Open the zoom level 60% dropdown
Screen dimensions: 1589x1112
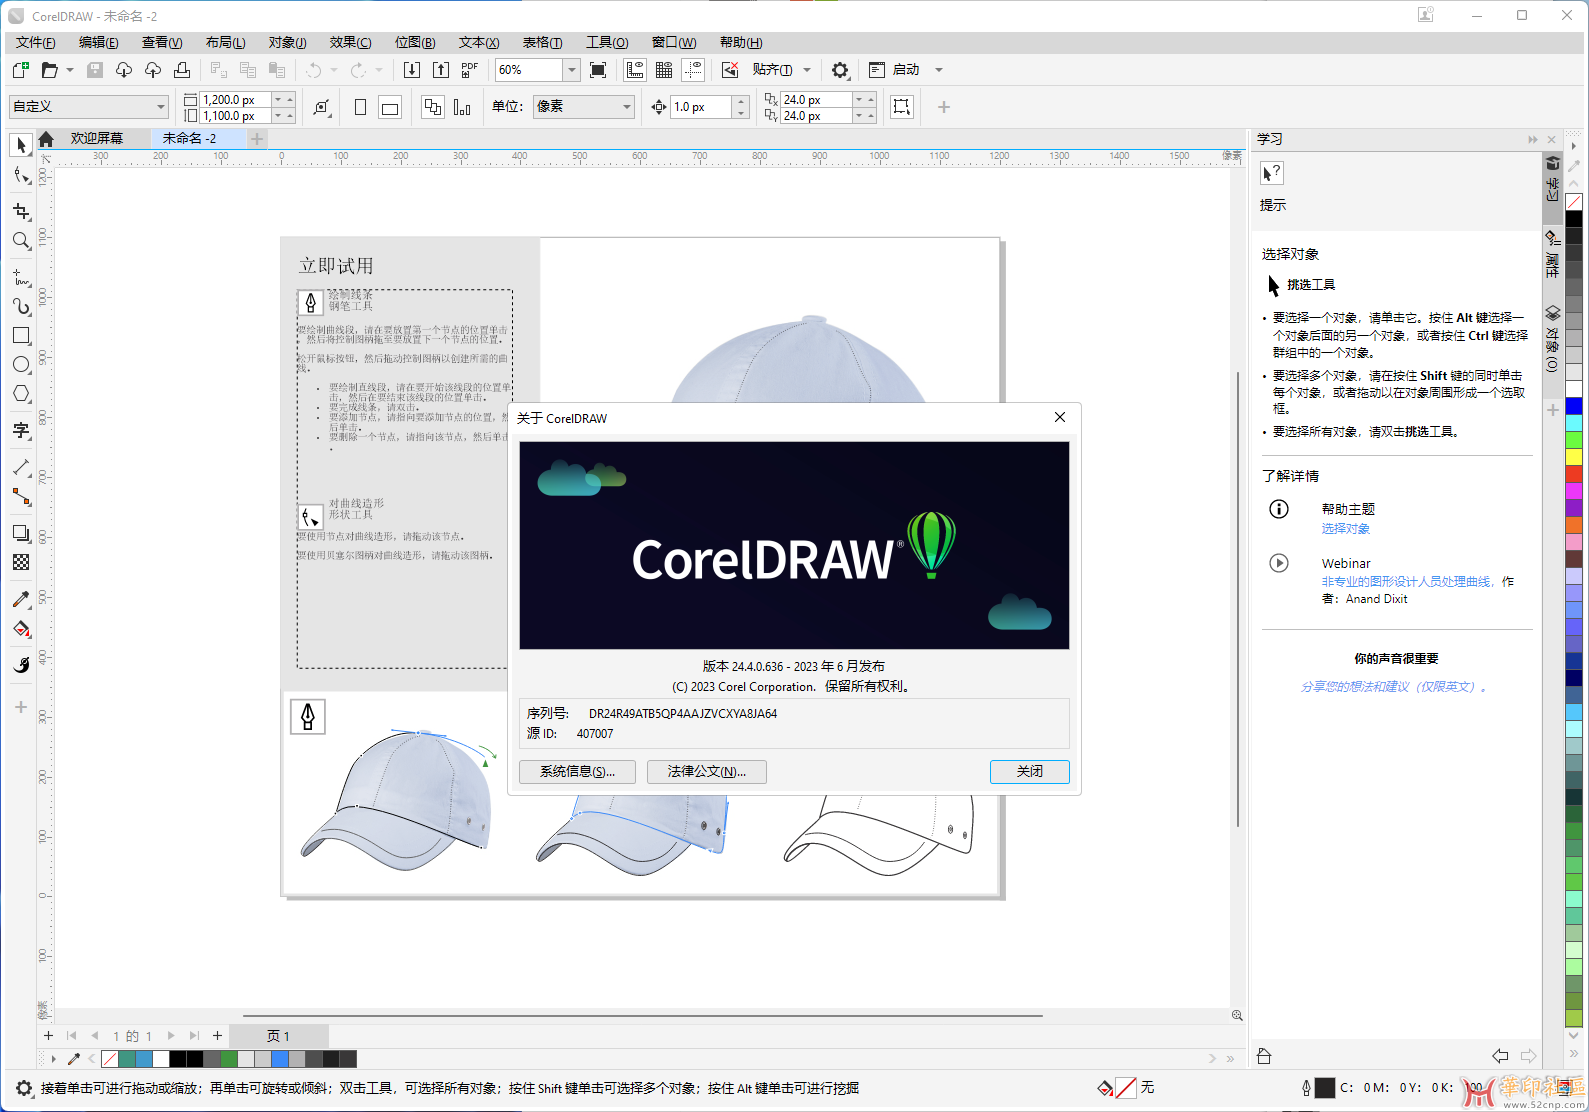pos(572,70)
